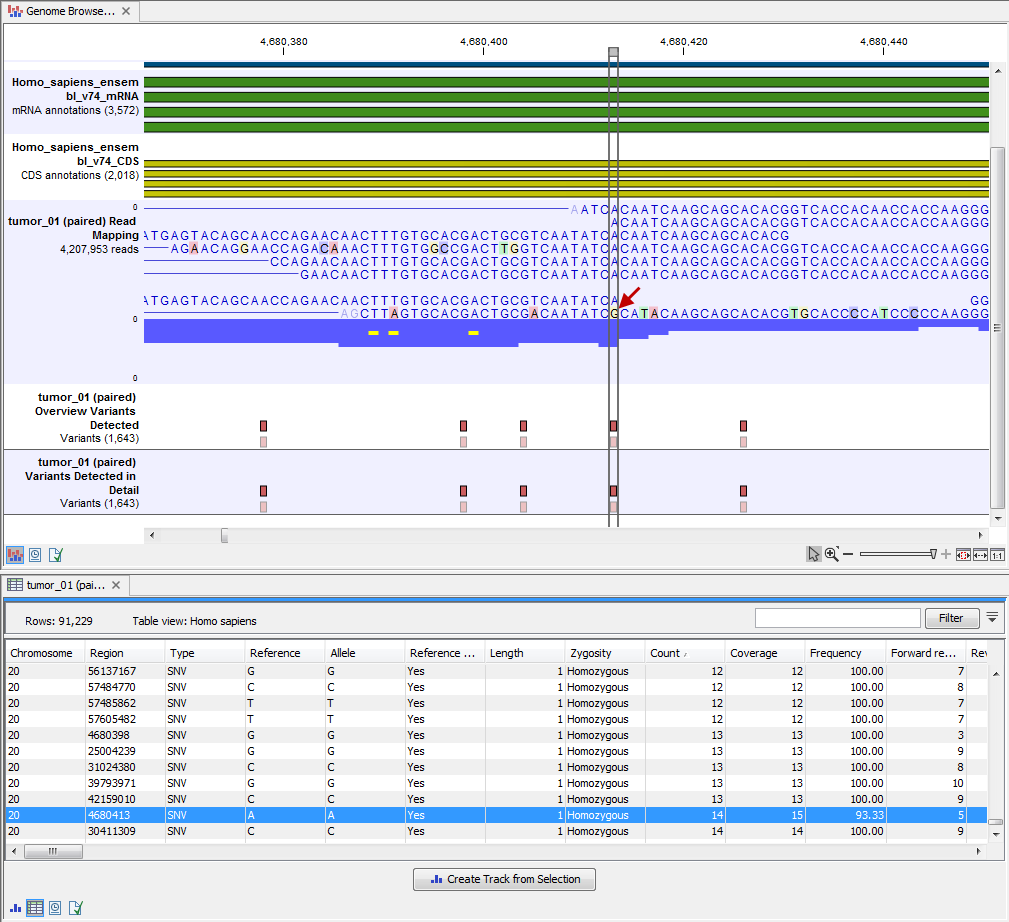The height and width of the screenshot is (922, 1009).
Task: Set zoom level with the 1:1 icon
Action: 997,554
